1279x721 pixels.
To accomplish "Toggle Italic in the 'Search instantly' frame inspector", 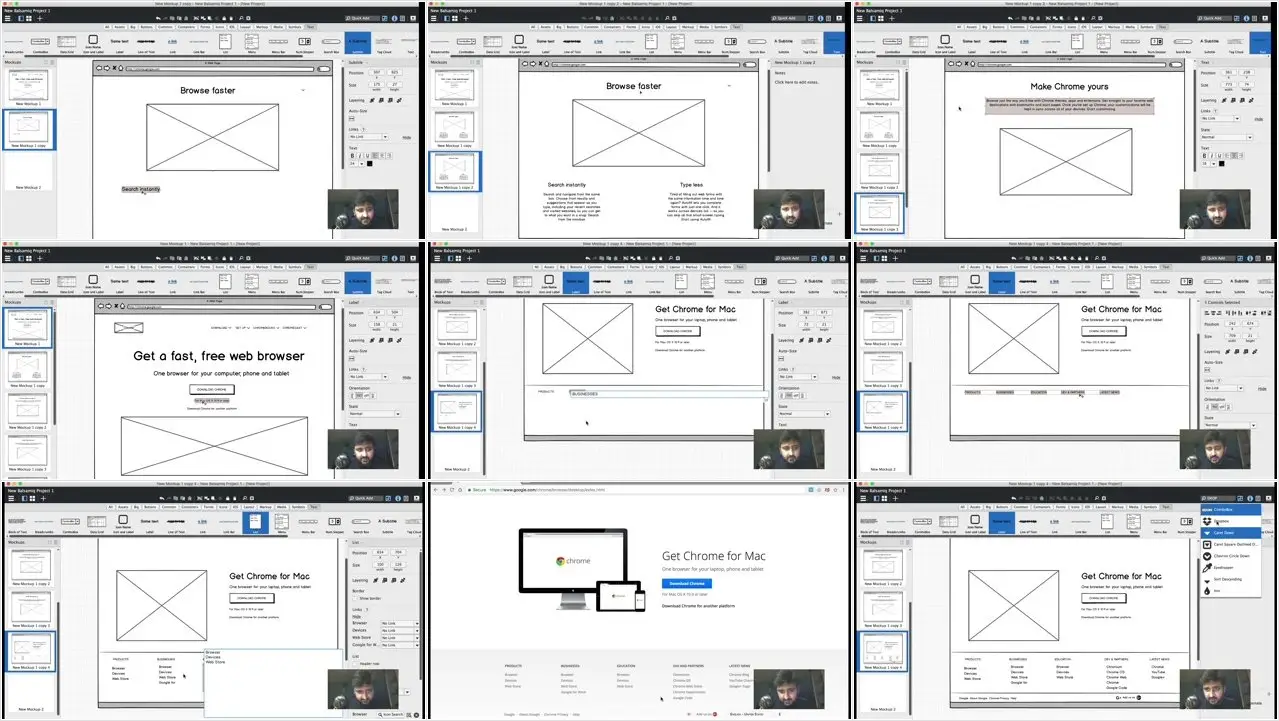I will pos(359,156).
